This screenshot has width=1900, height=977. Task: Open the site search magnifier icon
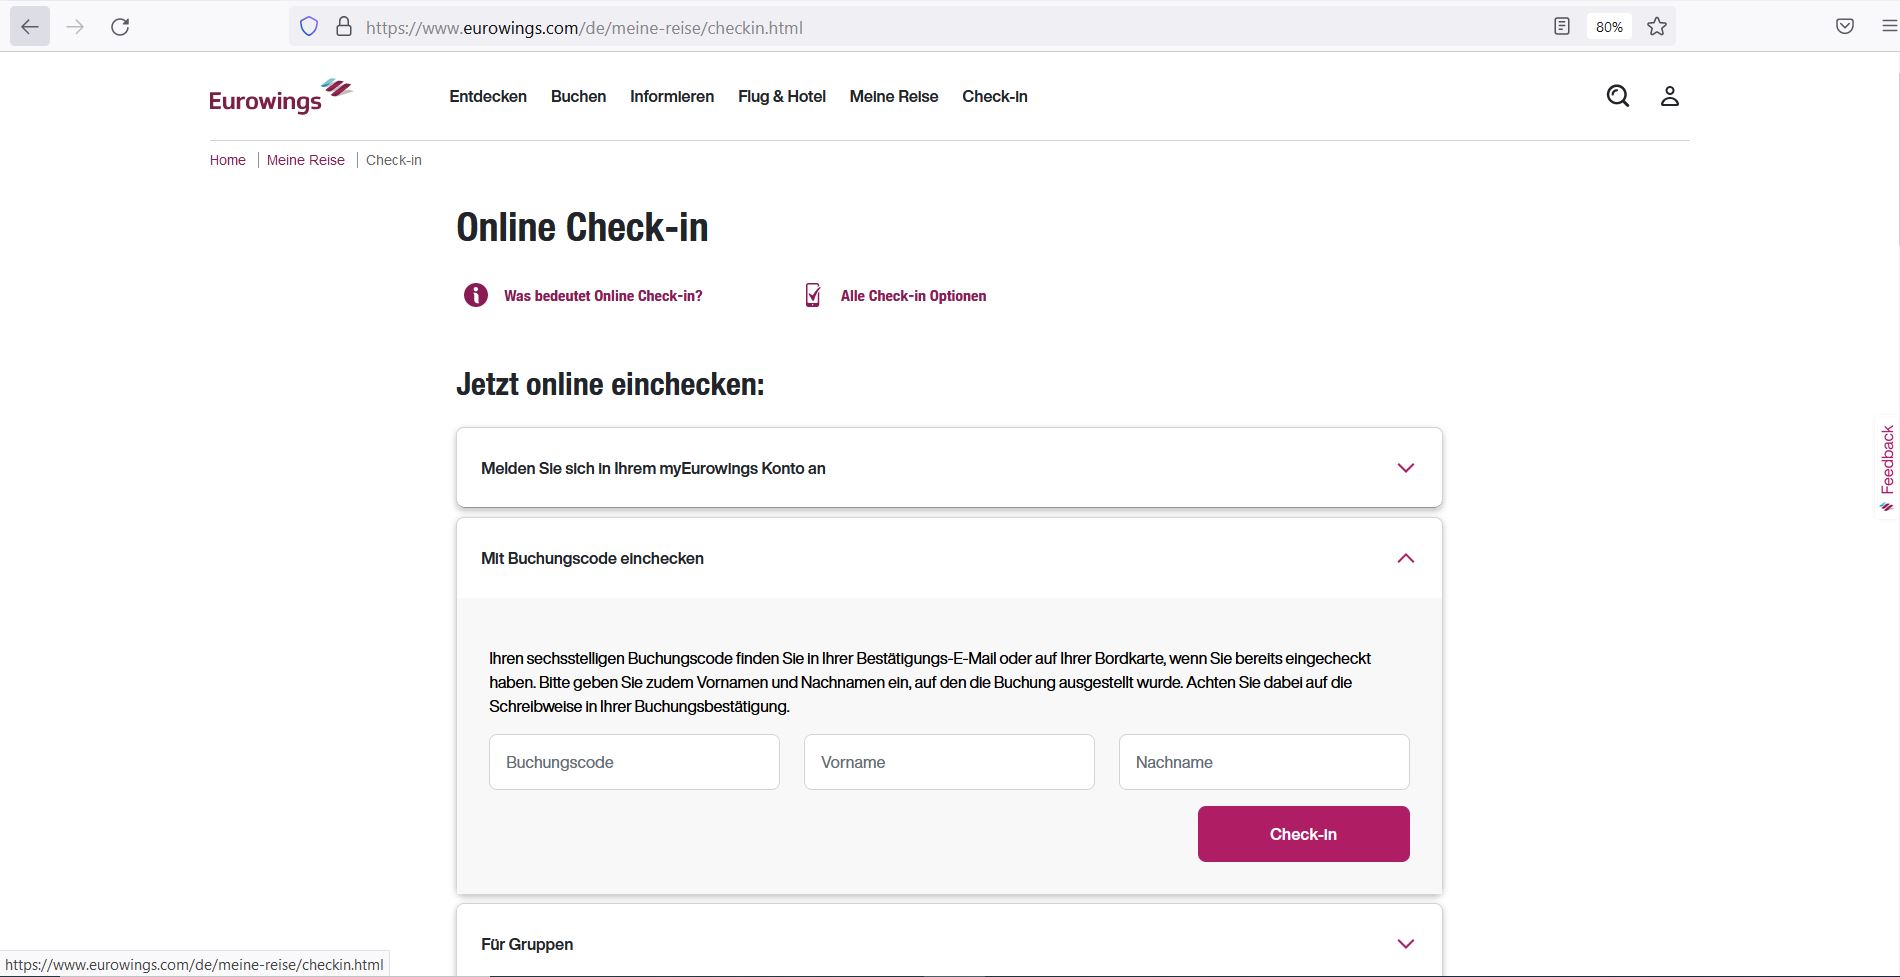click(1617, 96)
